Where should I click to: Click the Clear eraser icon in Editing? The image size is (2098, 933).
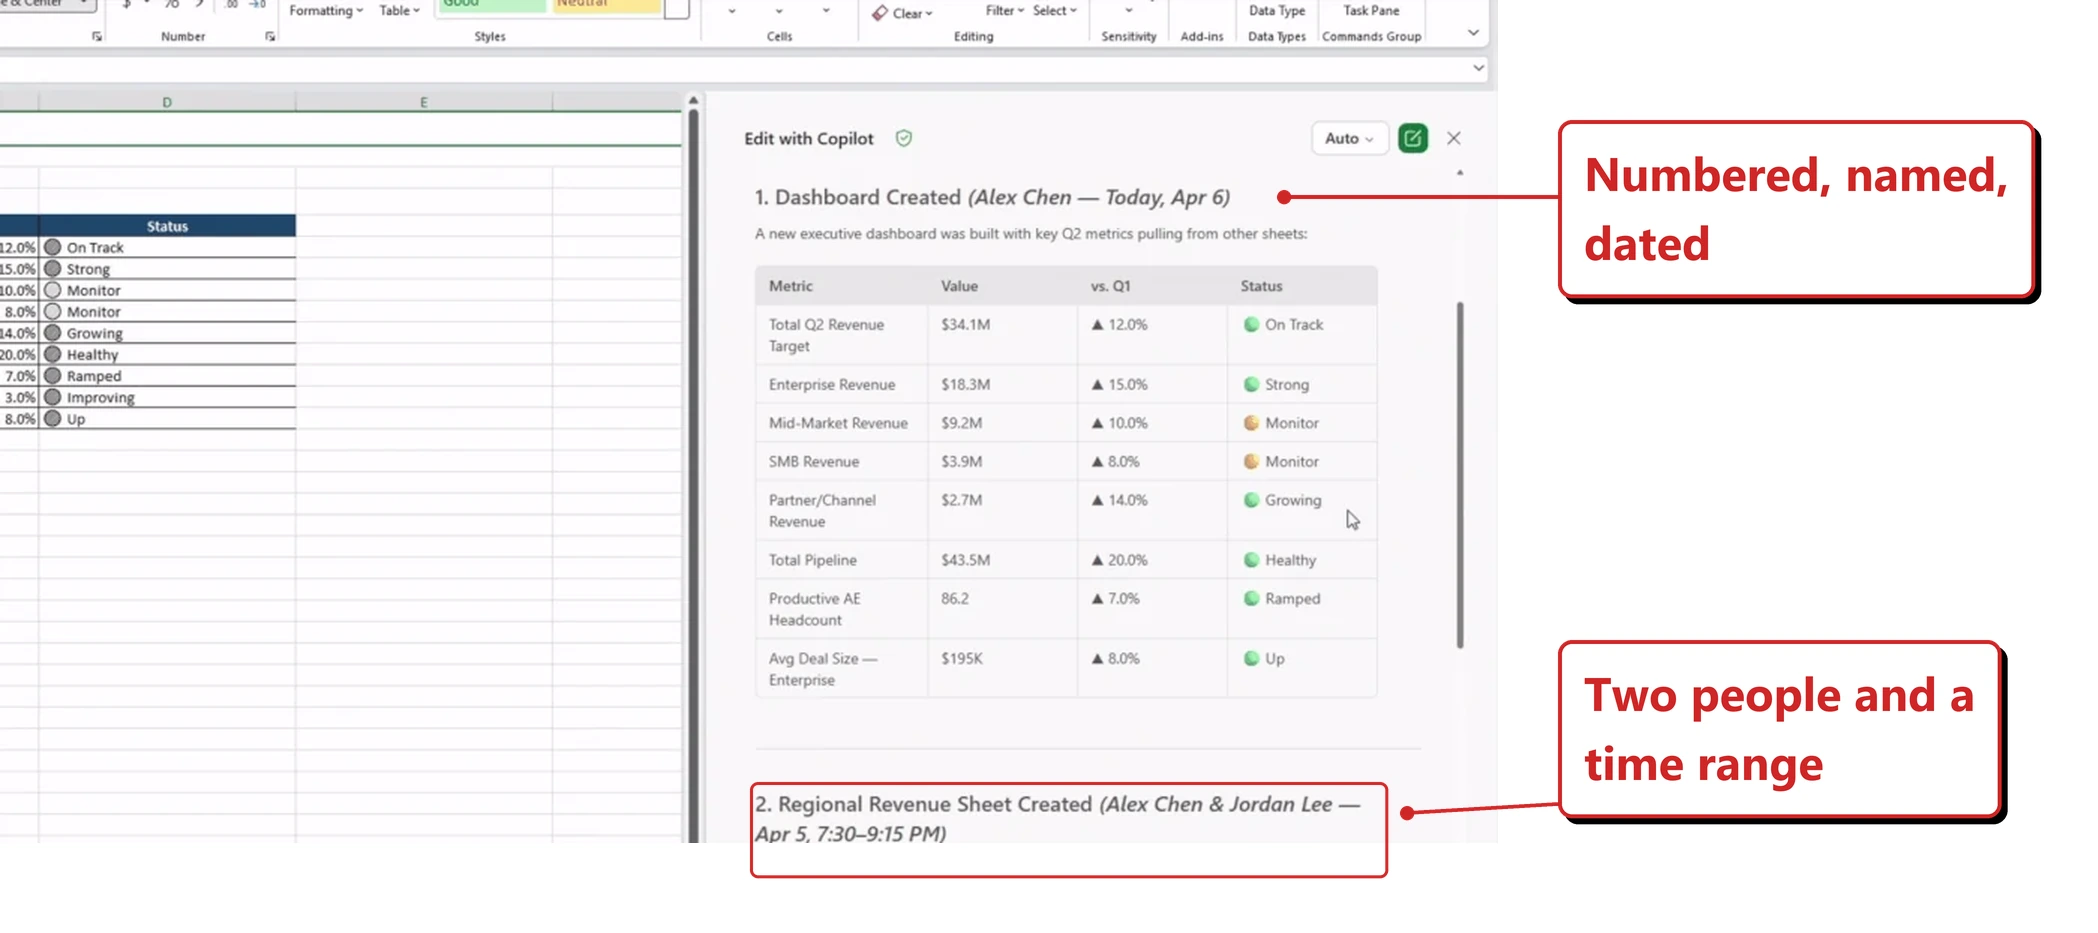click(x=880, y=13)
